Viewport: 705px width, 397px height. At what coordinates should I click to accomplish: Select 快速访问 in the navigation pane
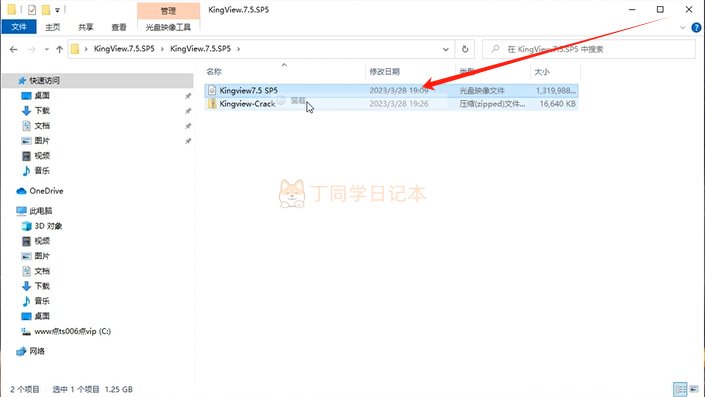coord(98,80)
